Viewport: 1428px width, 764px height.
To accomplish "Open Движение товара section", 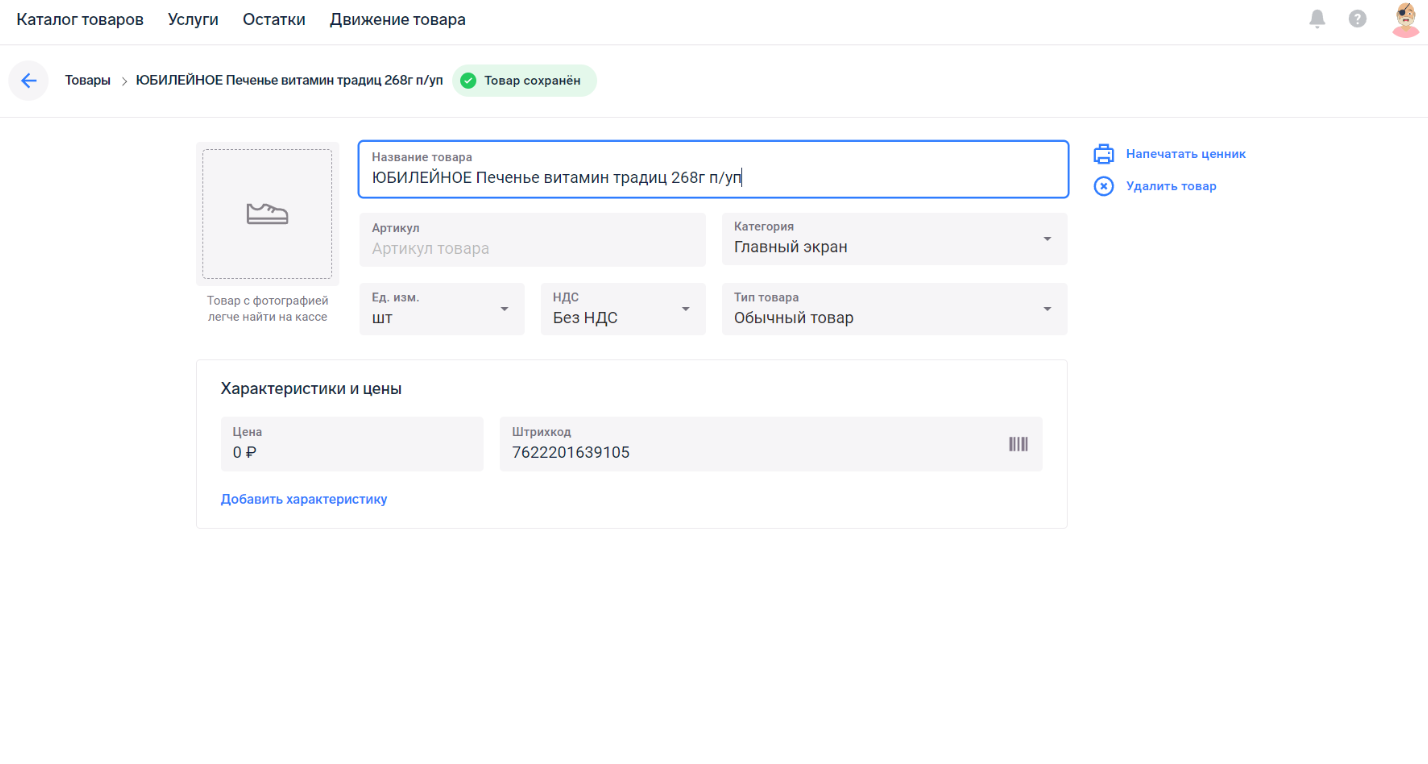I will pyautogui.click(x=397, y=20).
